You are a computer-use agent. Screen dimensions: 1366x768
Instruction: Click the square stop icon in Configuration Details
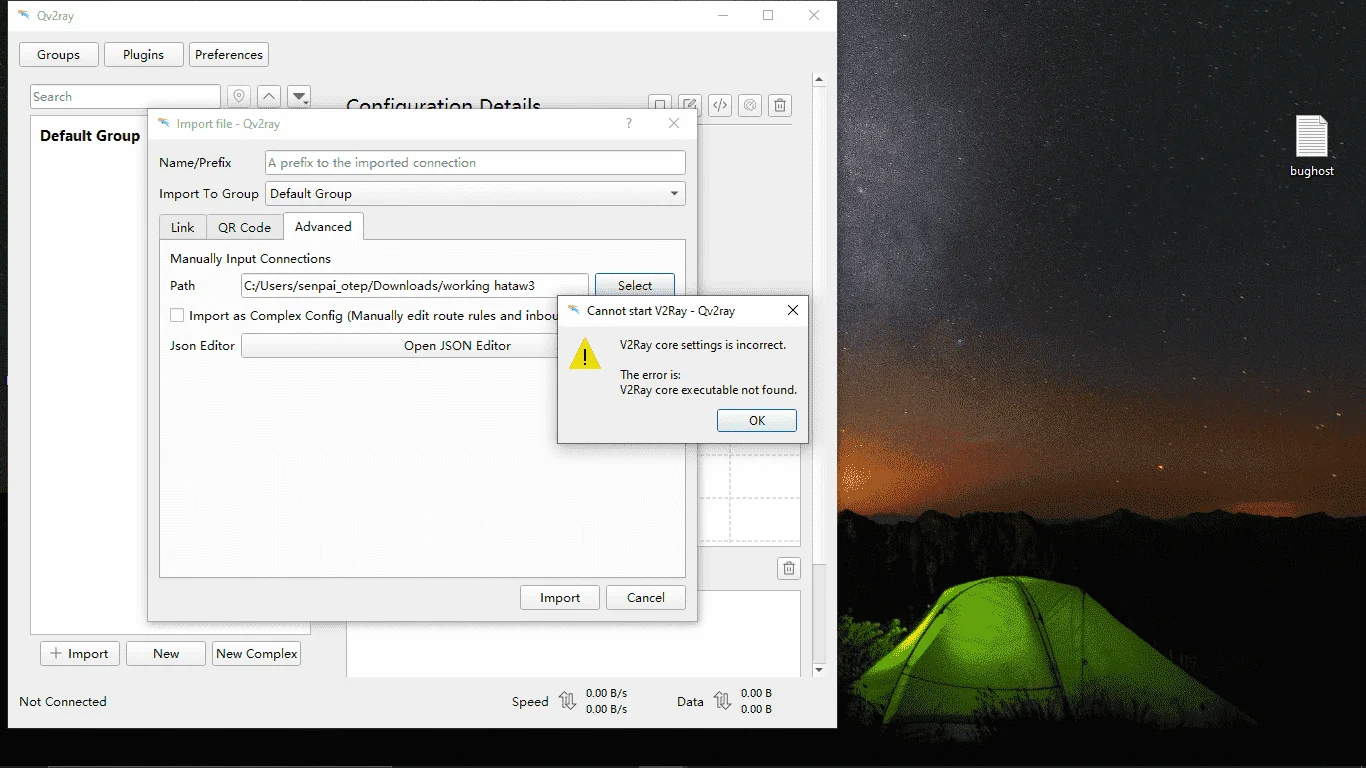click(x=659, y=104)
